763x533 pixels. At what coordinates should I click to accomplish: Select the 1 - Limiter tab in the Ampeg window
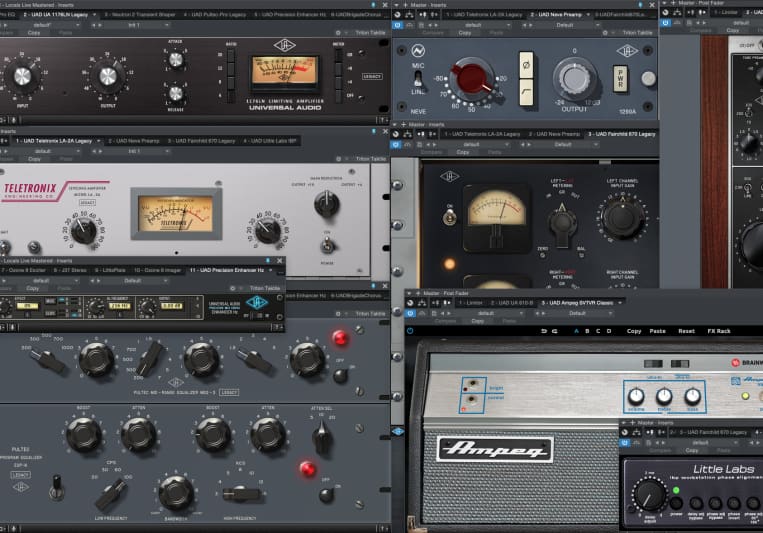[471, 303]
